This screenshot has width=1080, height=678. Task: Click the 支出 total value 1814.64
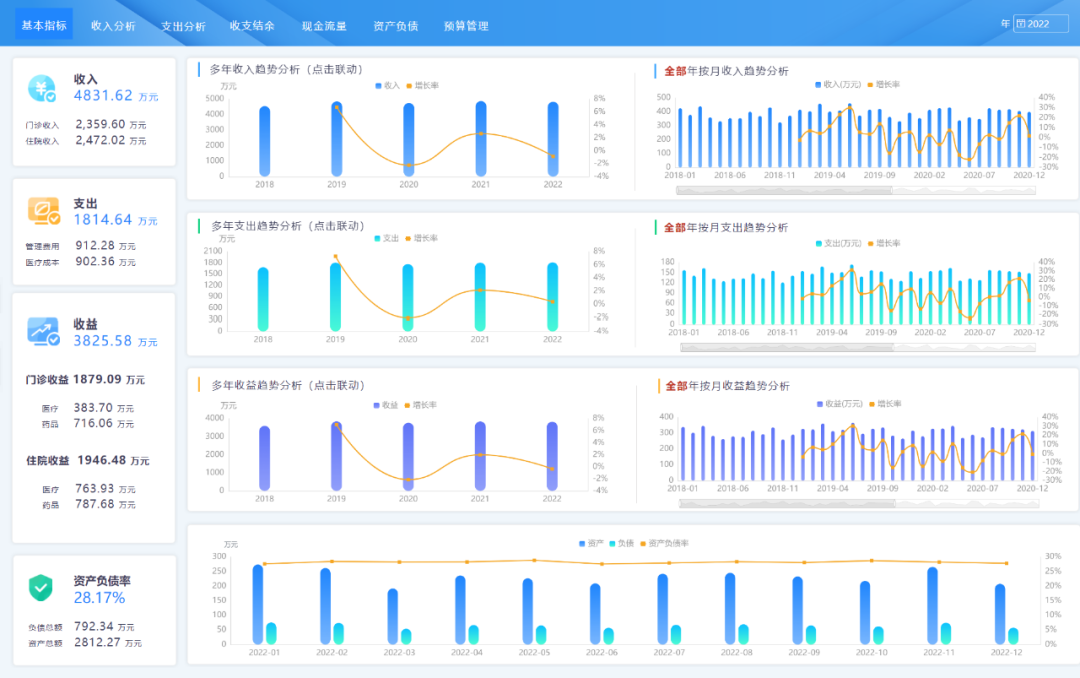point(103,220)
